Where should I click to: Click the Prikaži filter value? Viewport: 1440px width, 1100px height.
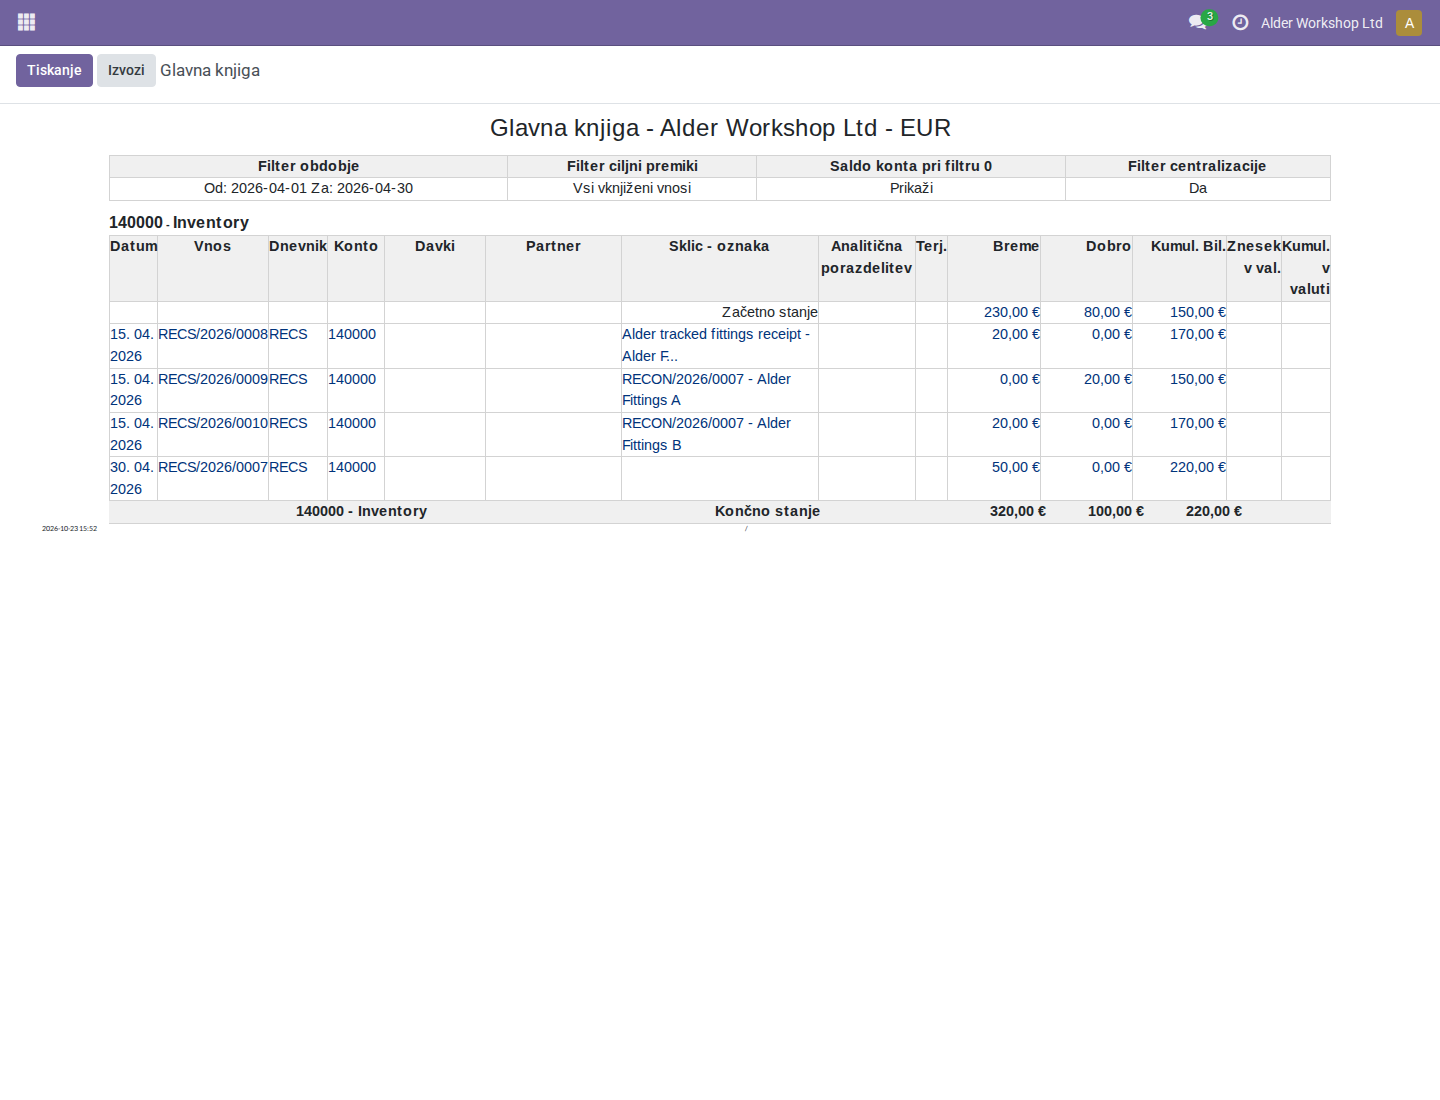pyautogui.click(x=911, y=188)
